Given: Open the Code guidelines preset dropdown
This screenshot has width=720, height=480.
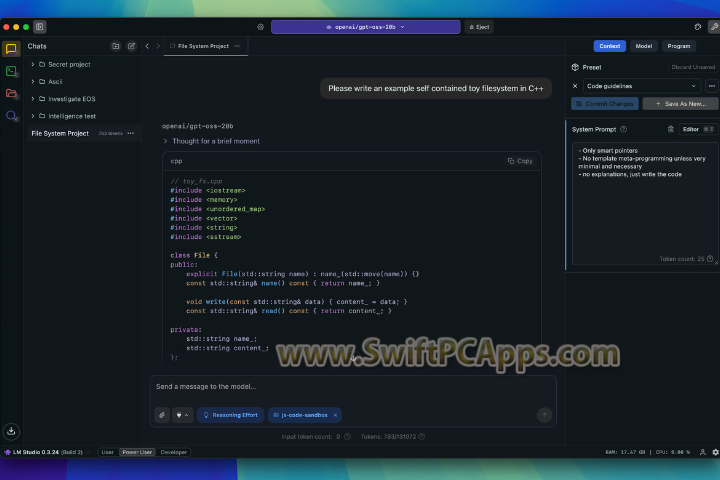Looking at the screenshot, I should pyautogui.click(x=641, y=86).
